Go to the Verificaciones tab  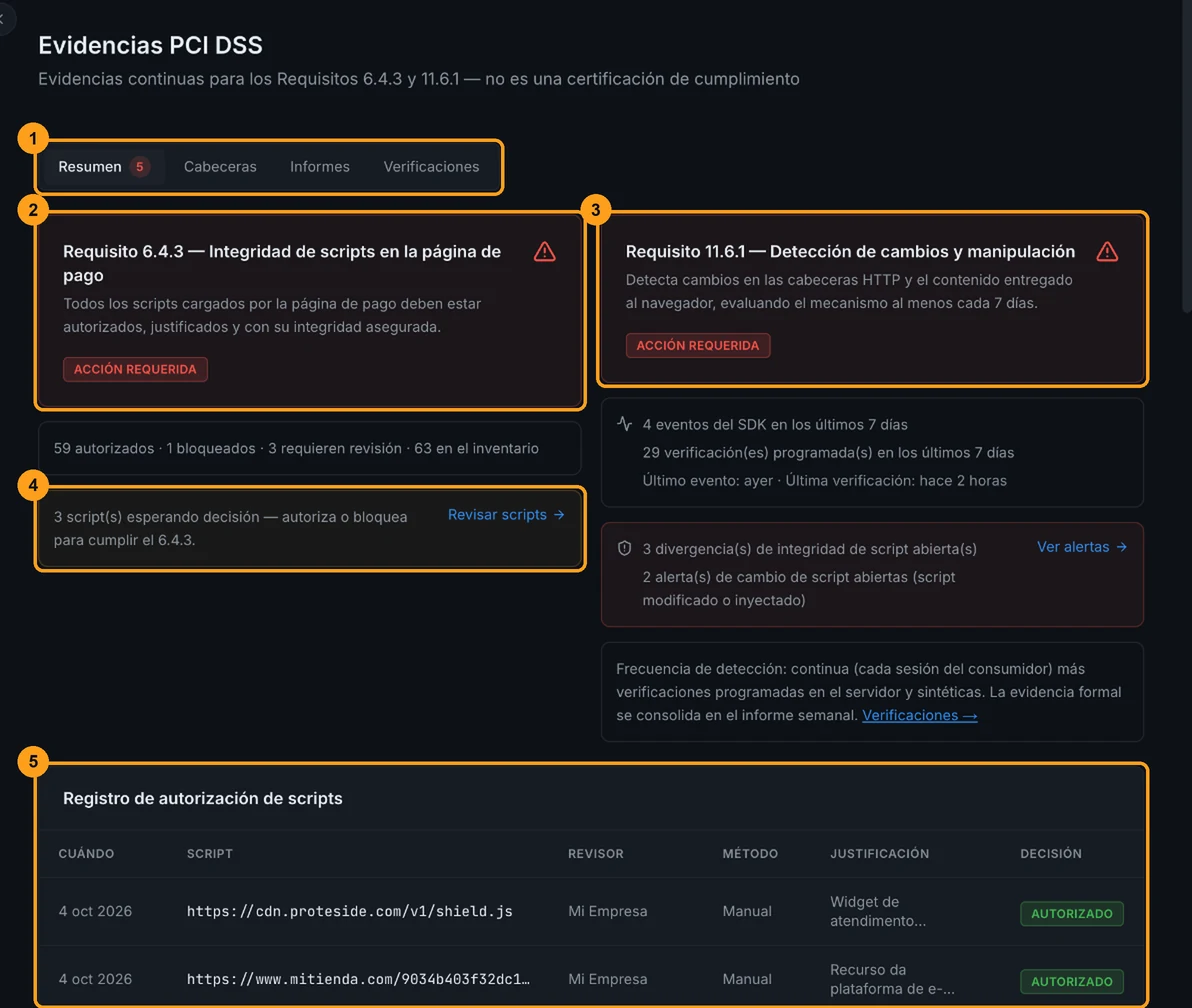coord(431,166)
